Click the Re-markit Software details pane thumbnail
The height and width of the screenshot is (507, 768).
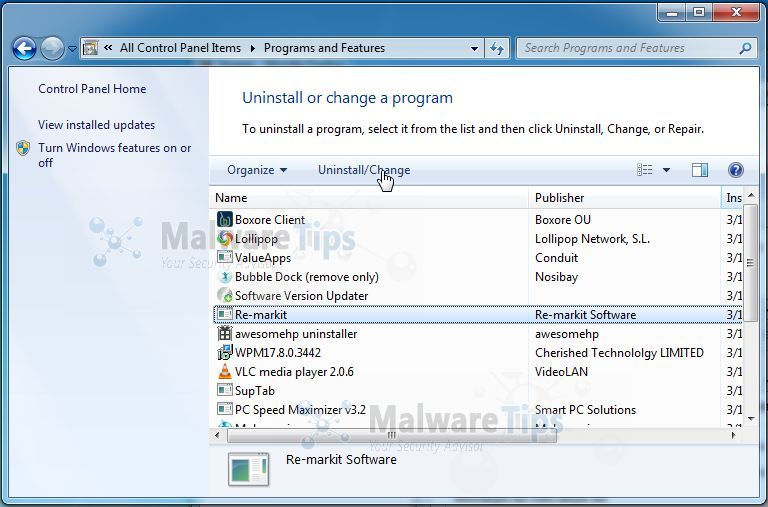[249, 469]
